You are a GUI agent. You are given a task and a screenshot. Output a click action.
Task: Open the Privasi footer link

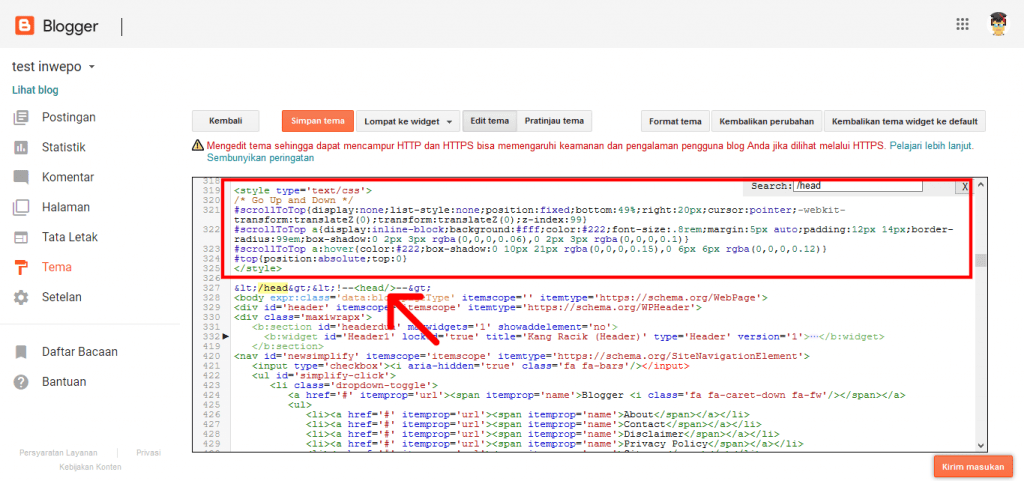tap(148, 452)
